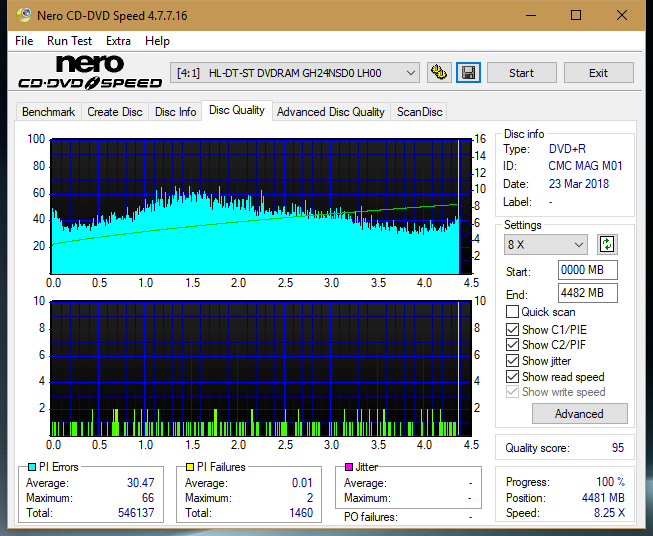The image size is (653, 536).
Task: Click the End position field 4482 MB
Action: pyautogui.click(x=588, y=293)
